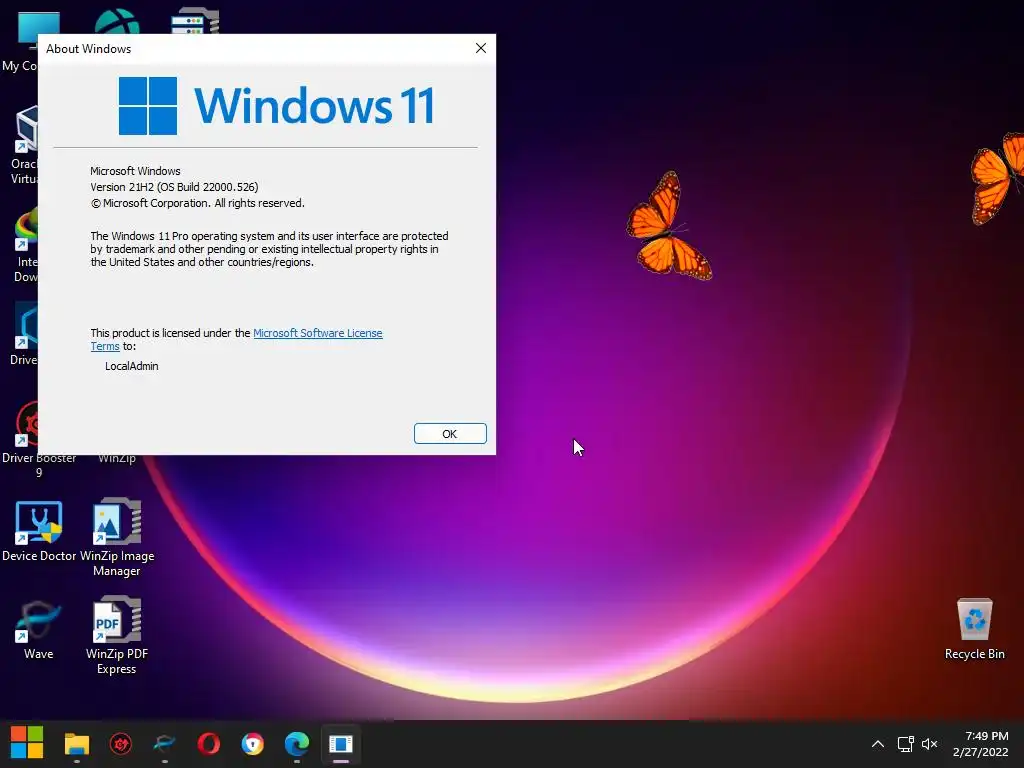Select the Recycle Bin desktop icon
Image resolution: width=1024 pixels, height=768 pixels.
pyautogui.click(x=974, y=629)
